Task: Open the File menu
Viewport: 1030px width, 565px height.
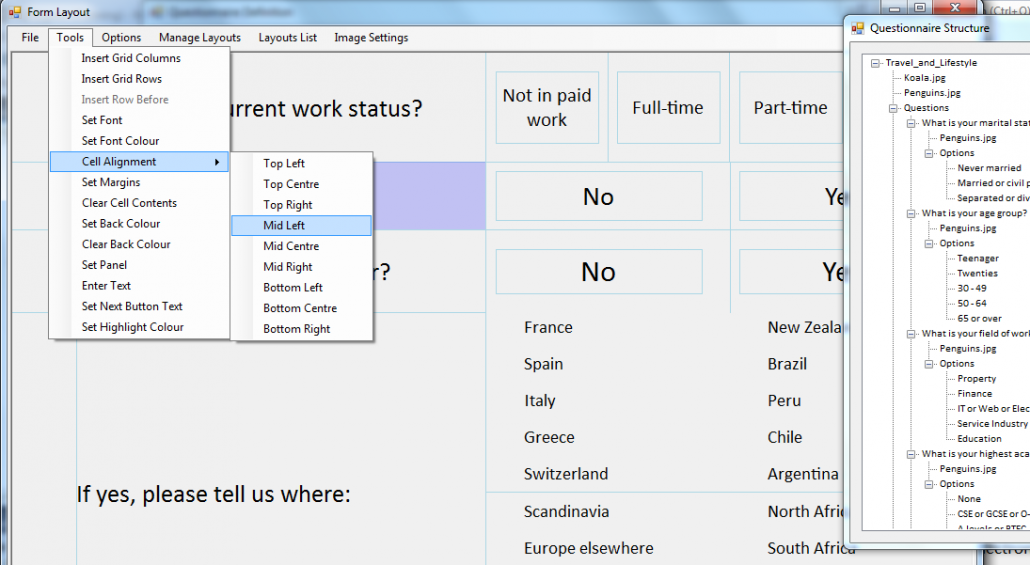Action: (x=30, y=38)
